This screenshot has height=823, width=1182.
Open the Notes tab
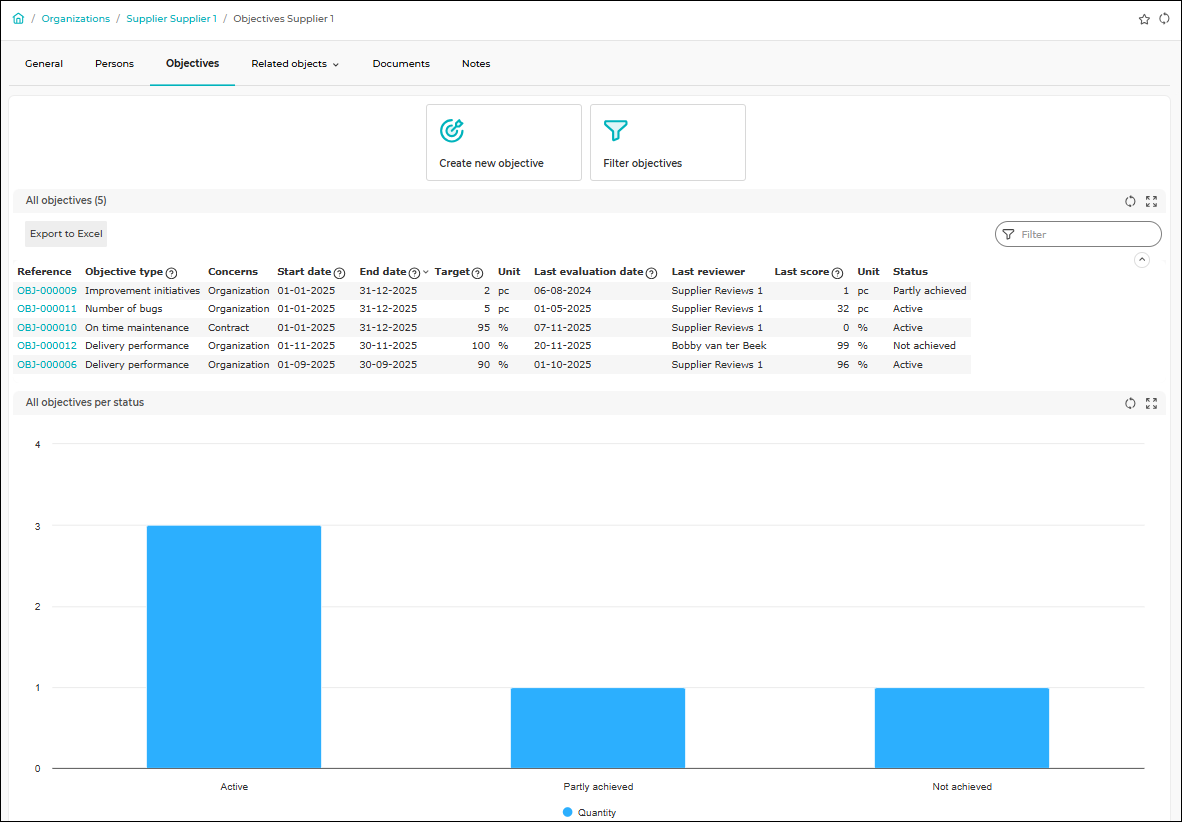pos(476,64)
